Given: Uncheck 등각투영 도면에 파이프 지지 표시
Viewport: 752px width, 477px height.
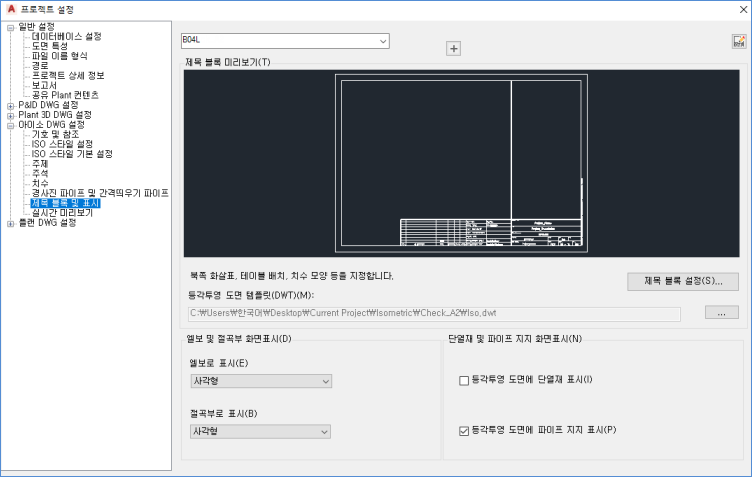Looking at the screenshot, I should click(x=464, y=431).
